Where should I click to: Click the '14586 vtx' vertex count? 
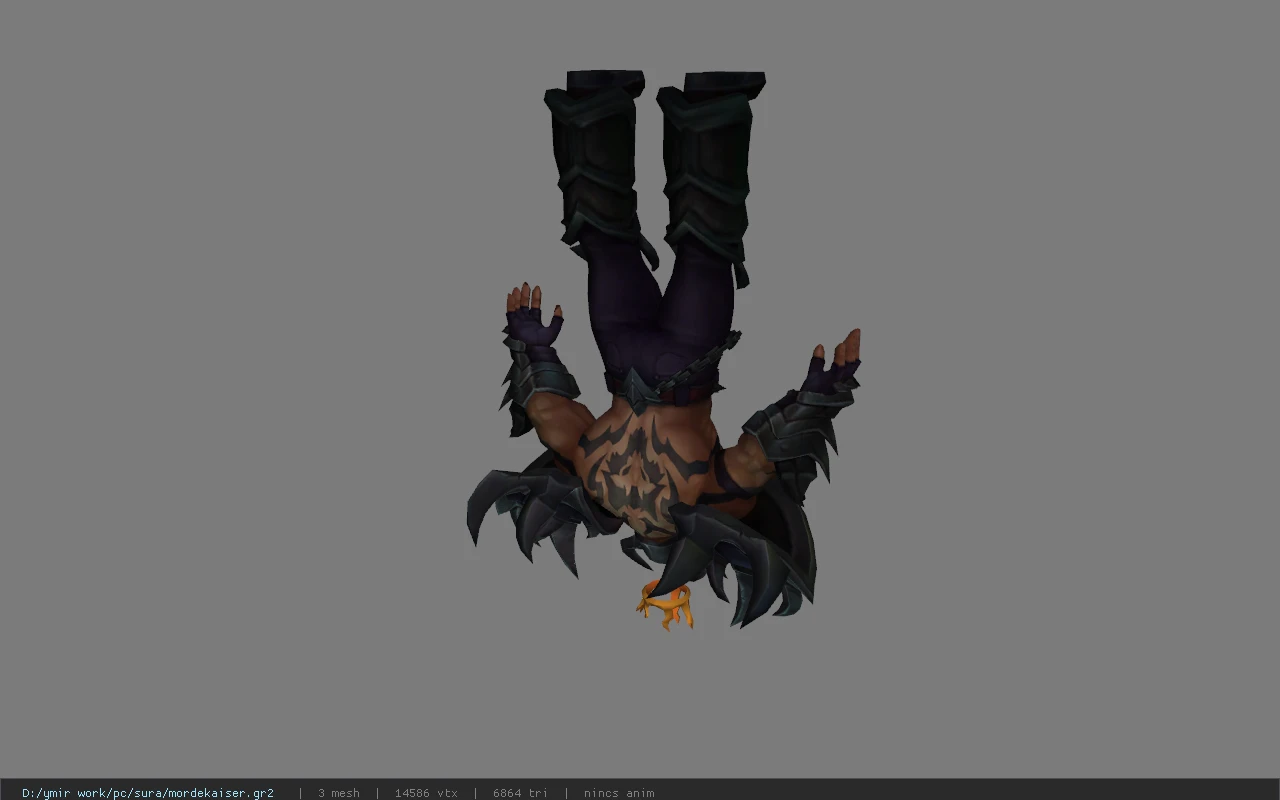pos(426,793)
